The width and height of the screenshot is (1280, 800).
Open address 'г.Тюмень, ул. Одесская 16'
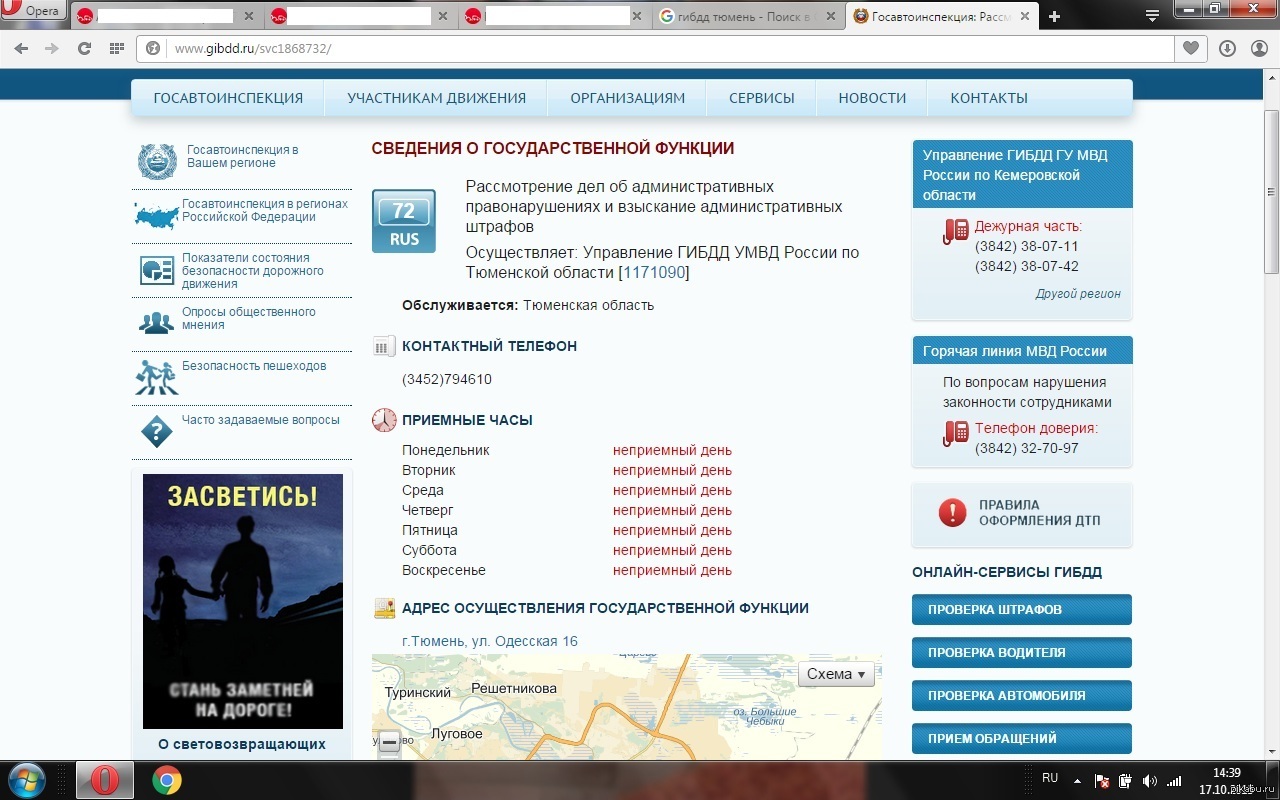click(490, 641)
